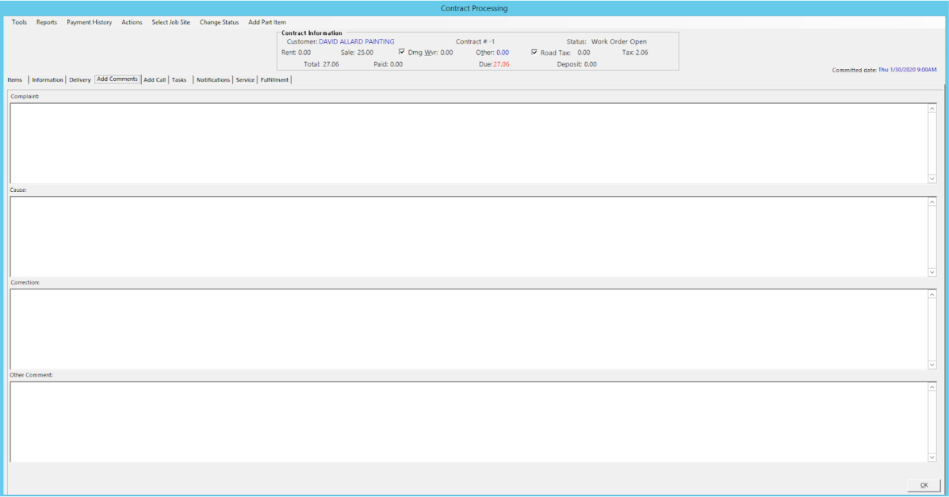
Task: Switch to the Delivery tab
Action: click(x=80, y=80)
